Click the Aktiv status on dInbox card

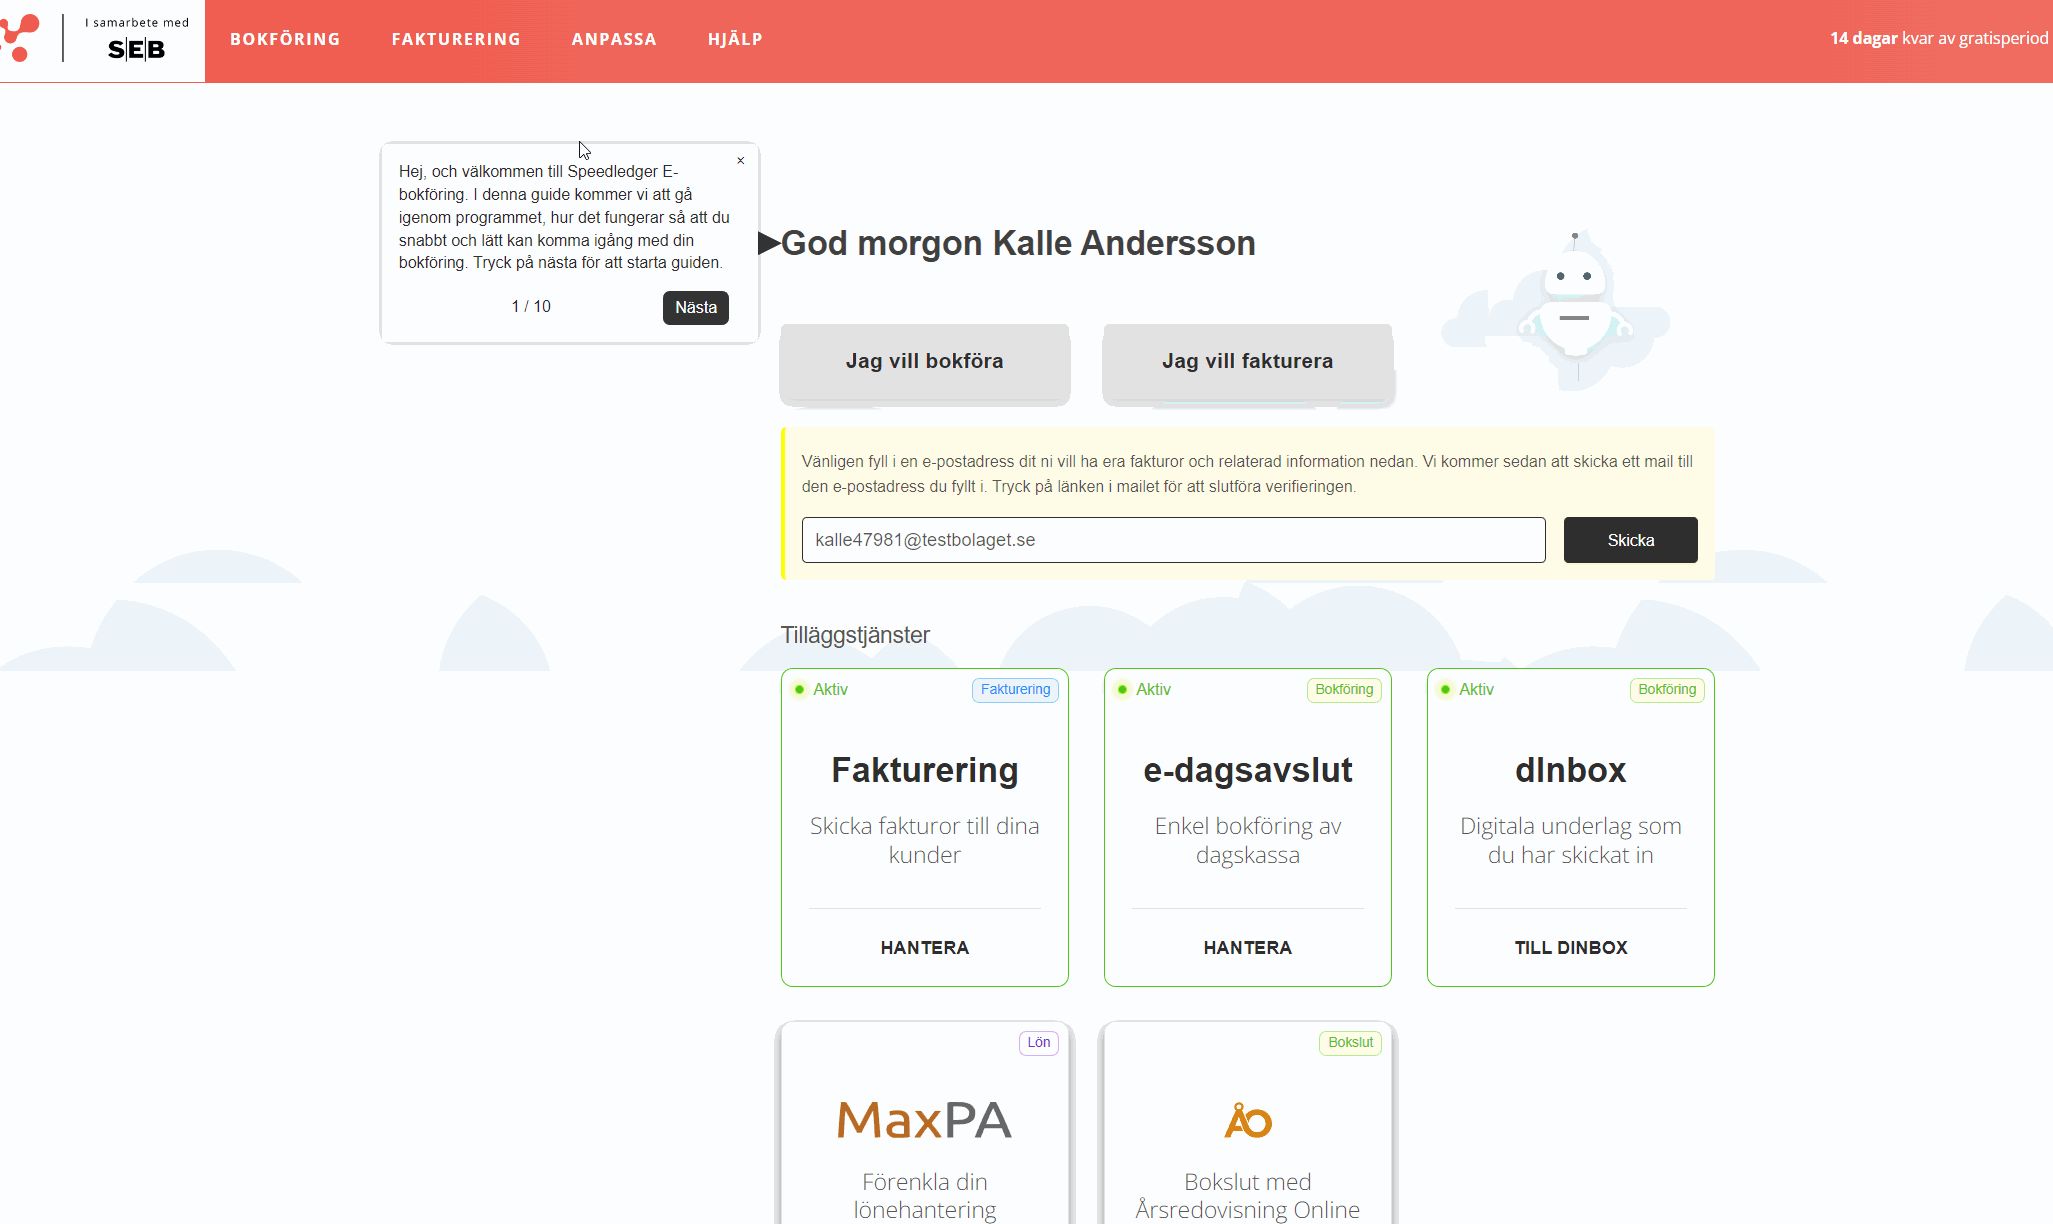click(1467, 690)
